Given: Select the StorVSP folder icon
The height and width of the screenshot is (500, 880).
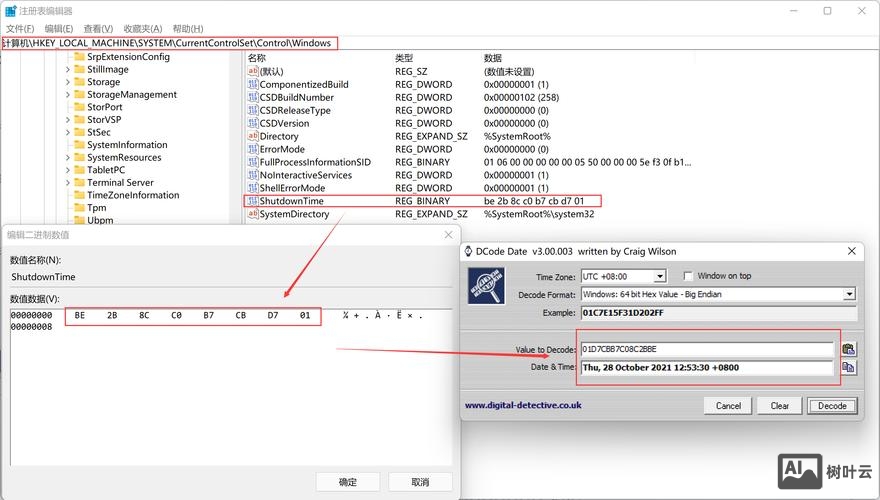Looking at the screenshot, I should pyautogui.click(x=79, y=120).
